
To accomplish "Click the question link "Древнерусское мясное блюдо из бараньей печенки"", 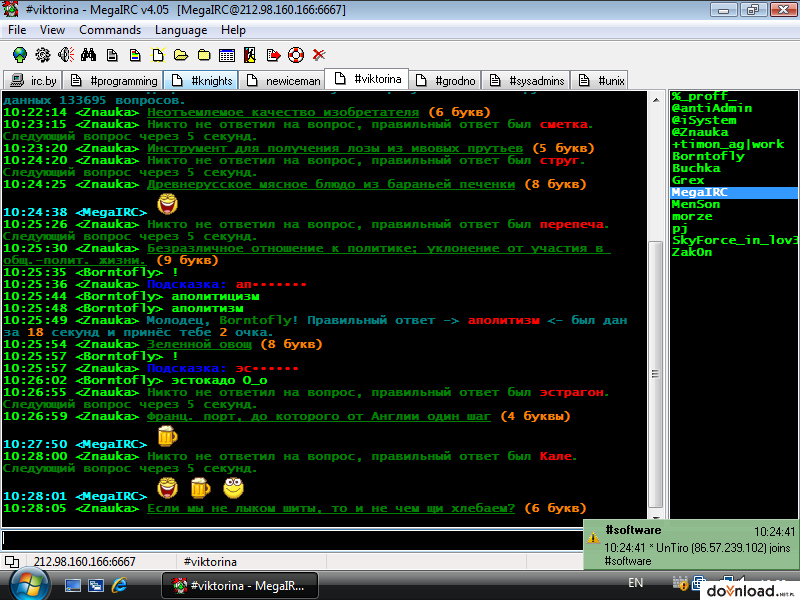I will [331, 184].
